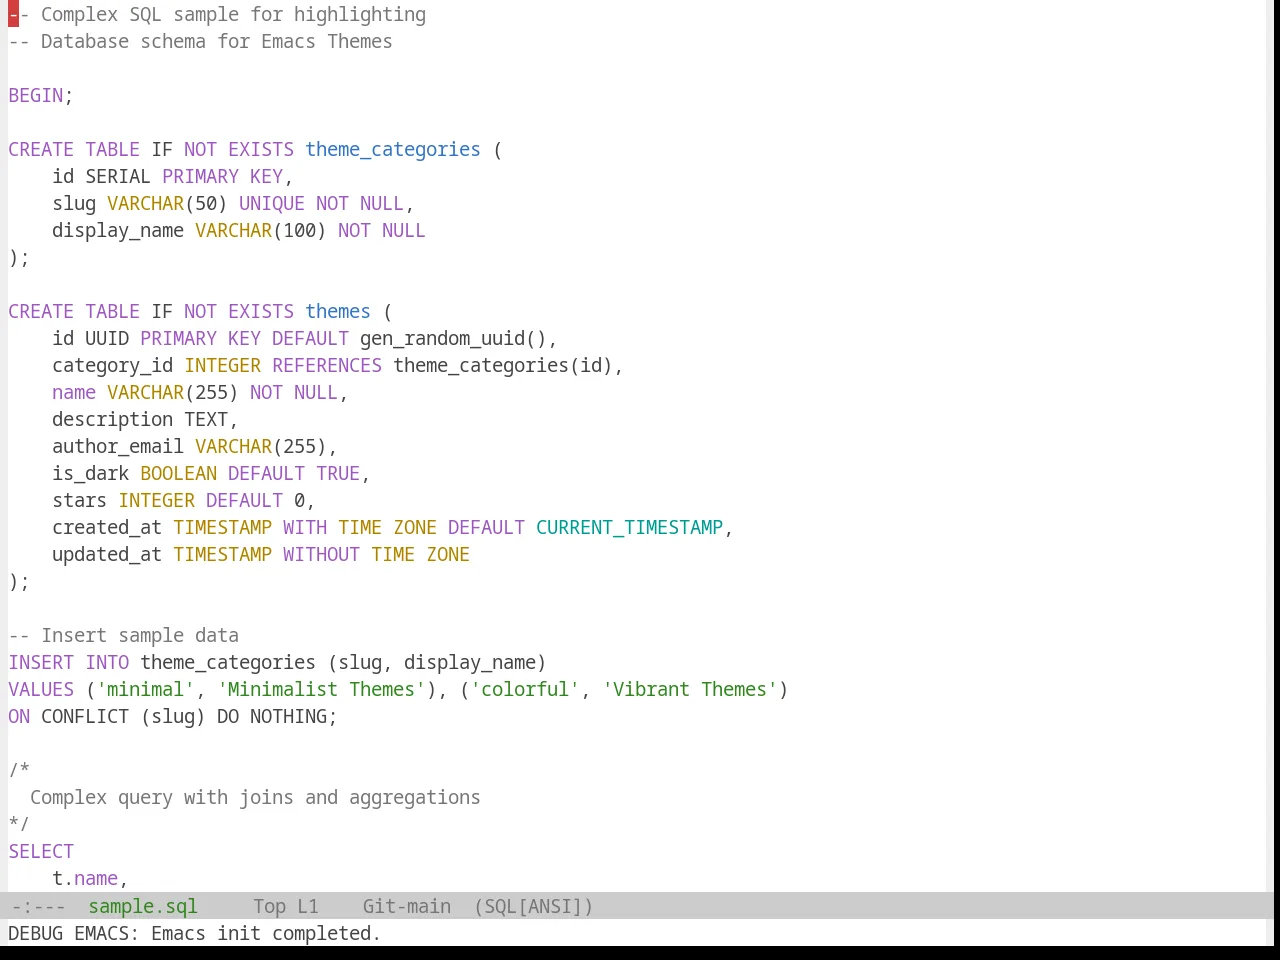Screen dimensions: 1280x960
Task: Click category_id column name
Action: [113, 366]
